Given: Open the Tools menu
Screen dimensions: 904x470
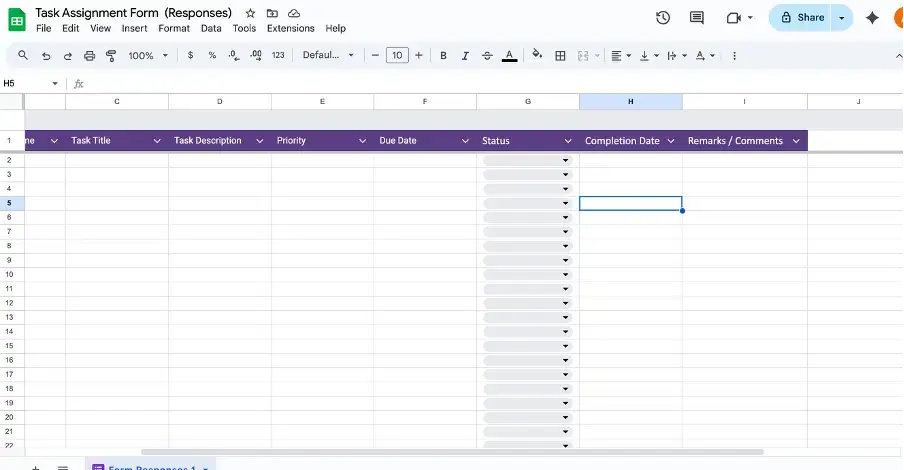Looking at the screenshot, I should (x=244, y=28).
